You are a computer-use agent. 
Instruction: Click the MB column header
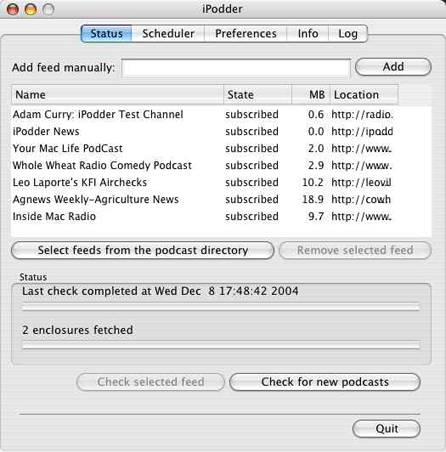(311, 95)
